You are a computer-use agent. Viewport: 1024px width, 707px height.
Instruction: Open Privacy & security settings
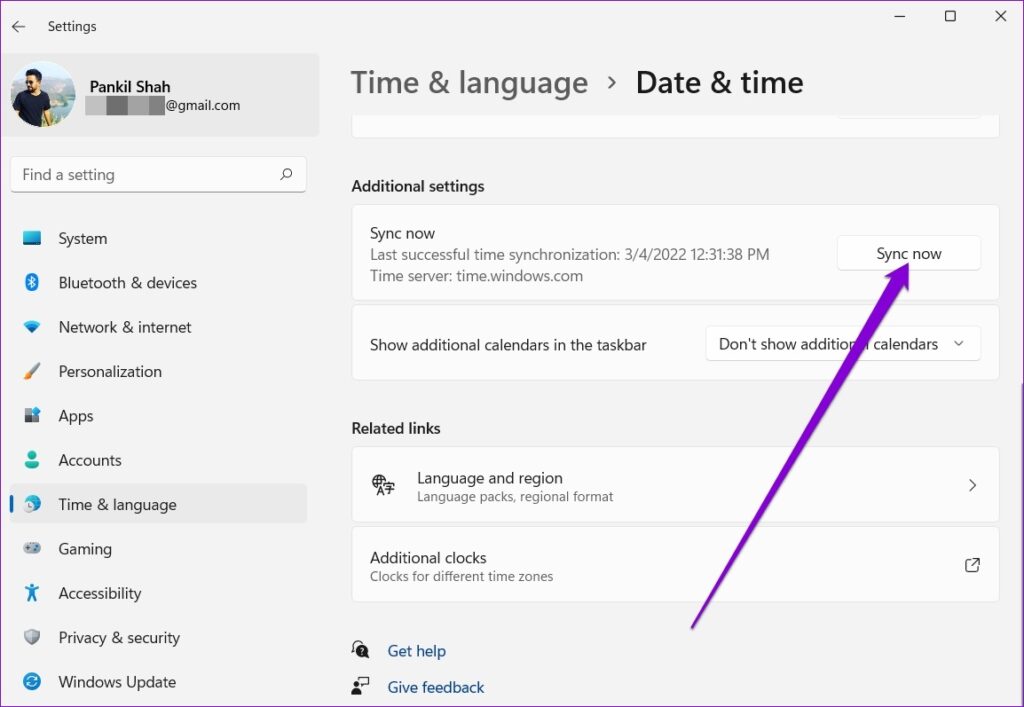(33, 638)
